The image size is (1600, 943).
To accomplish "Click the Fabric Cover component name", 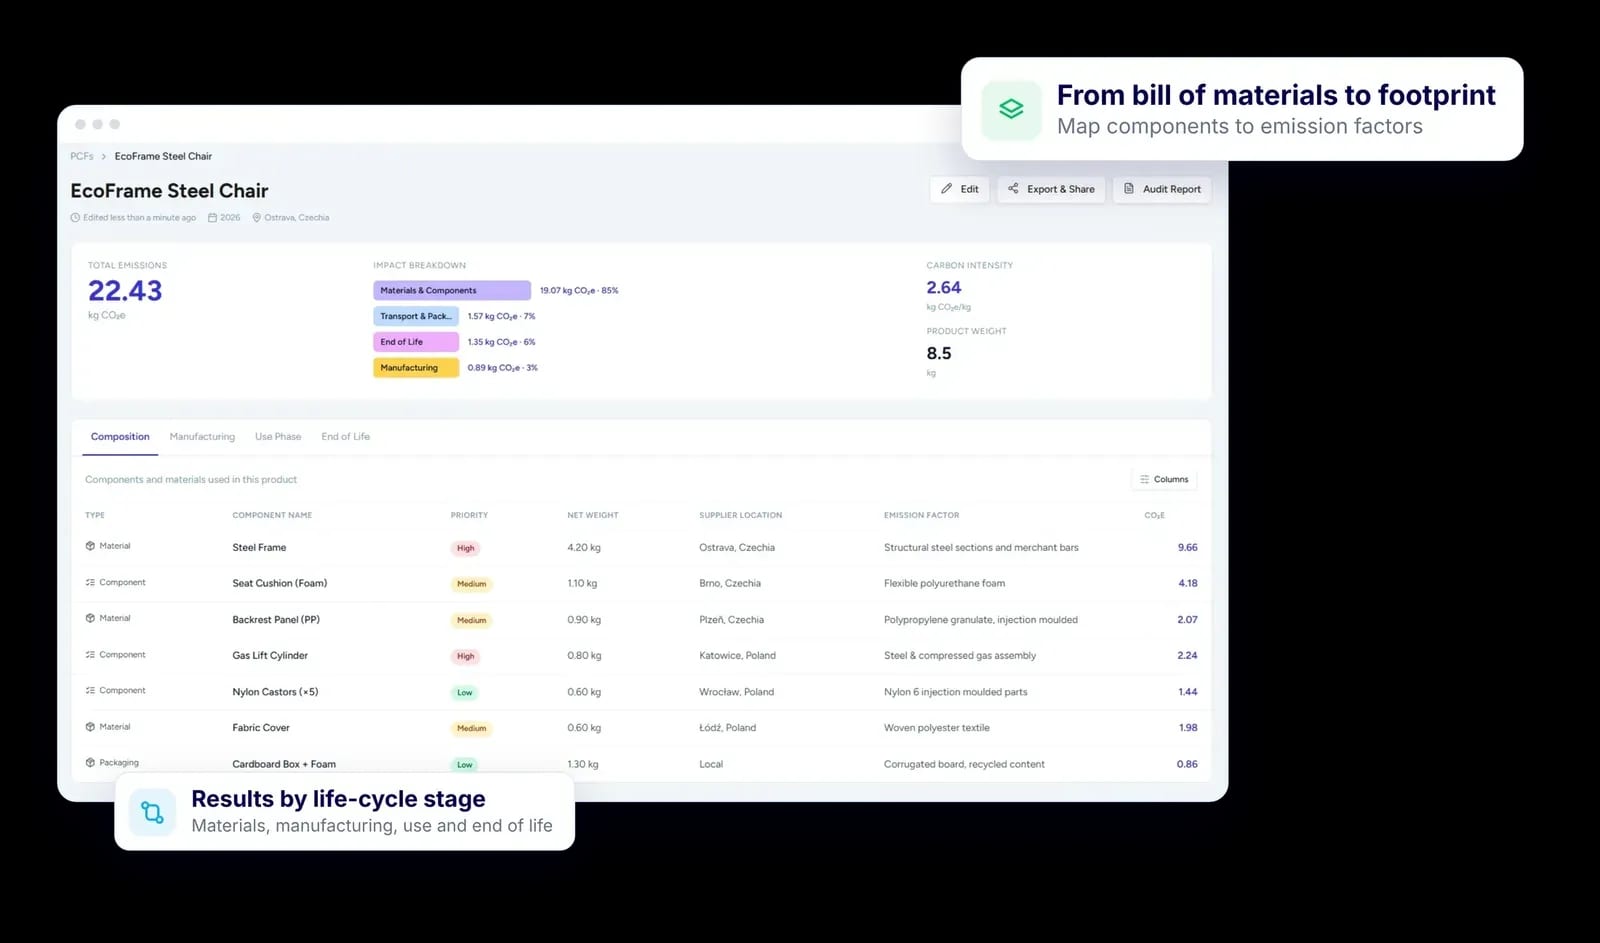I will coord(261,728).
